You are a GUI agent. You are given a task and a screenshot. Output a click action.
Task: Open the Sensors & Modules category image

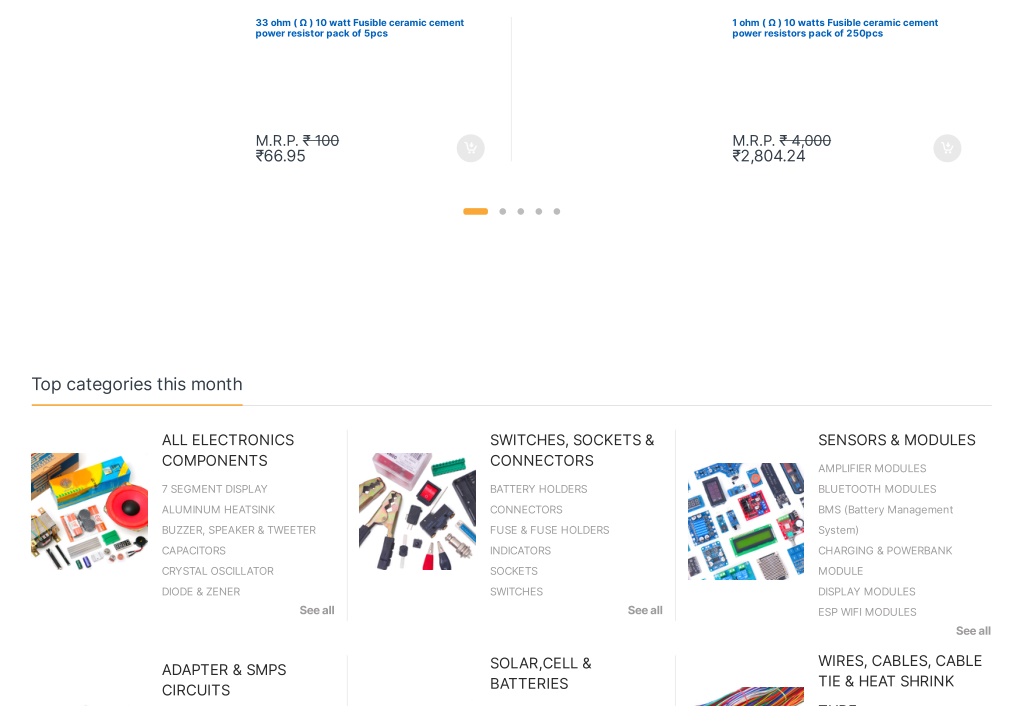tap(746, 521)
